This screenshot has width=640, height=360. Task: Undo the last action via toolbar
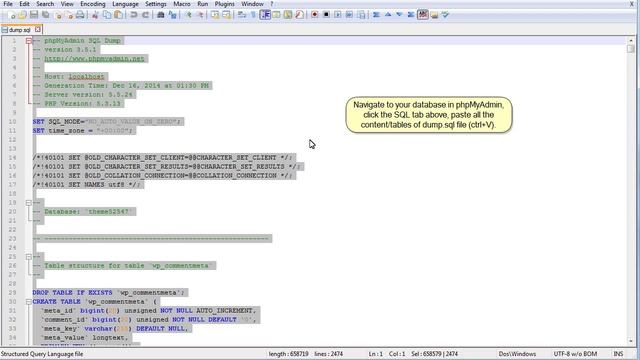[x=133, y=15]
